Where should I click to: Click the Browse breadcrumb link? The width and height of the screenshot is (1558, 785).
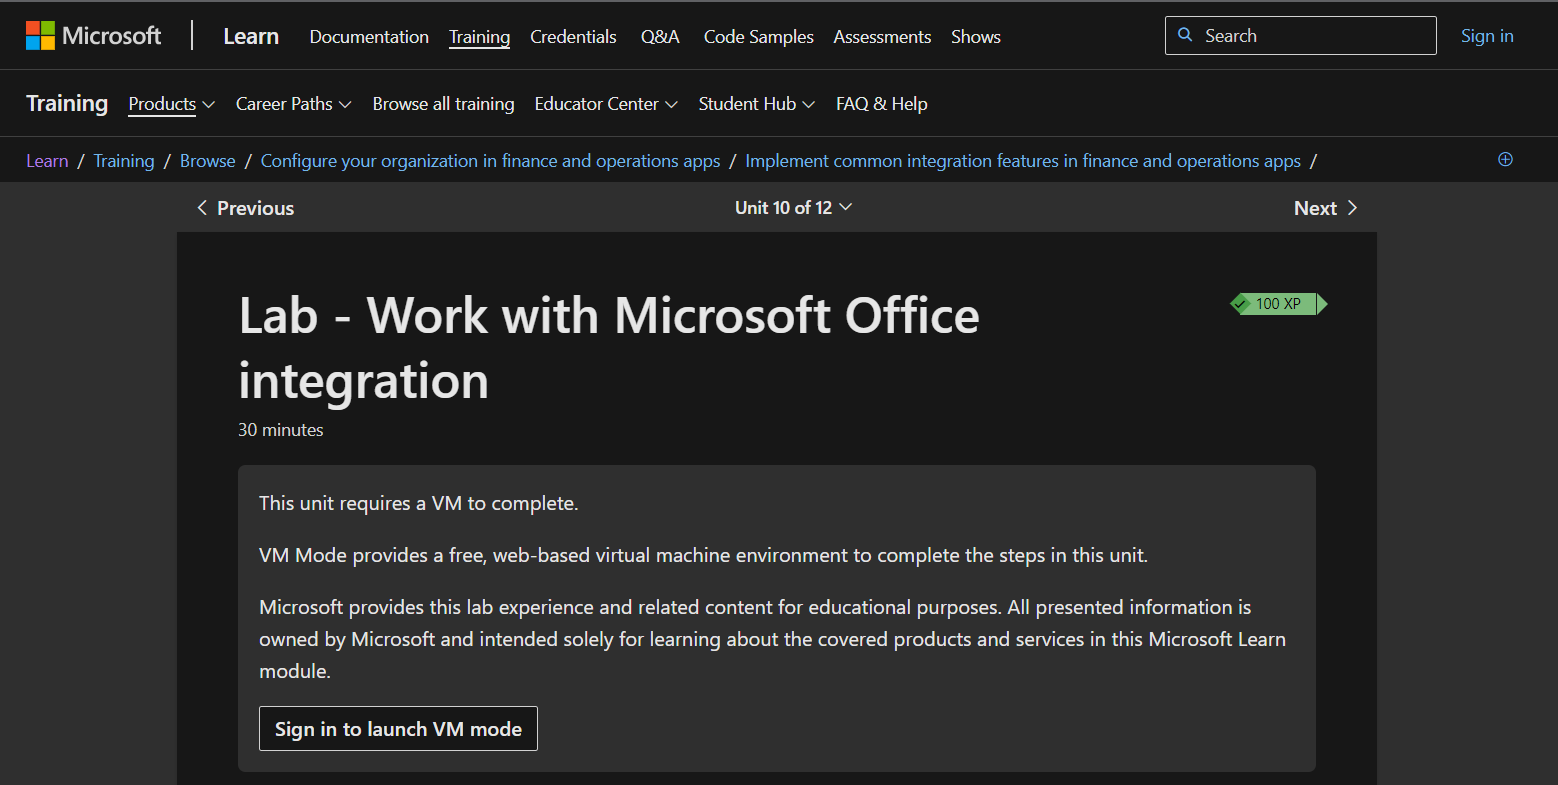tap(208, 161)
